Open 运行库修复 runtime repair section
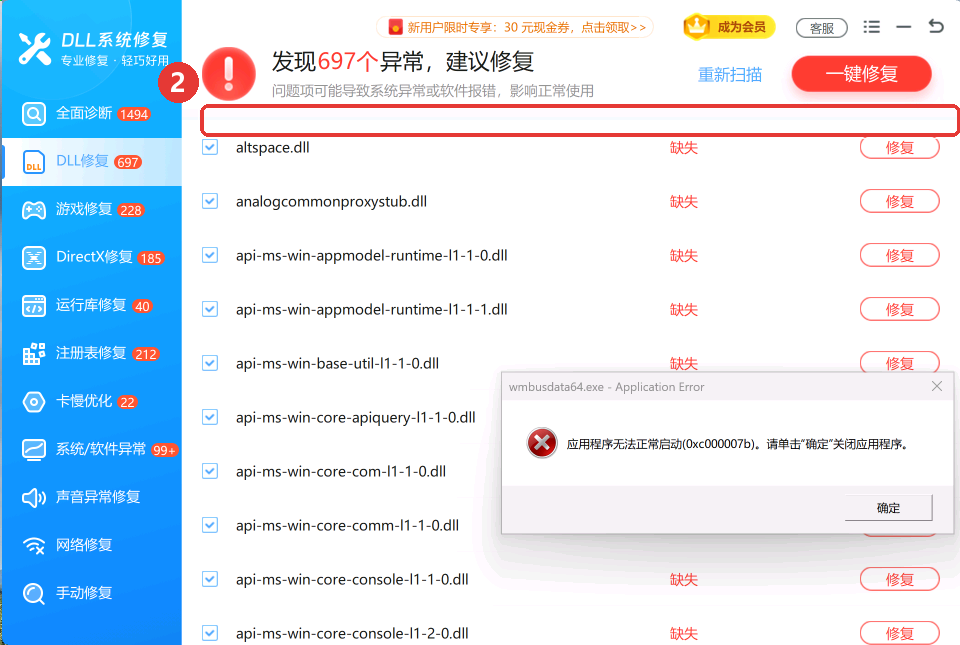The height and width of the screenshot is (645, 960). pos(92,305)
